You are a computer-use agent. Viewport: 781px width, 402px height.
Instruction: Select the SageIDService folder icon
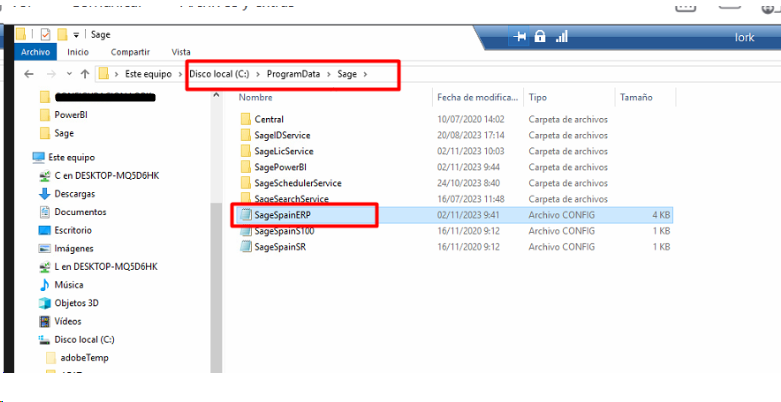pos(245,135)
